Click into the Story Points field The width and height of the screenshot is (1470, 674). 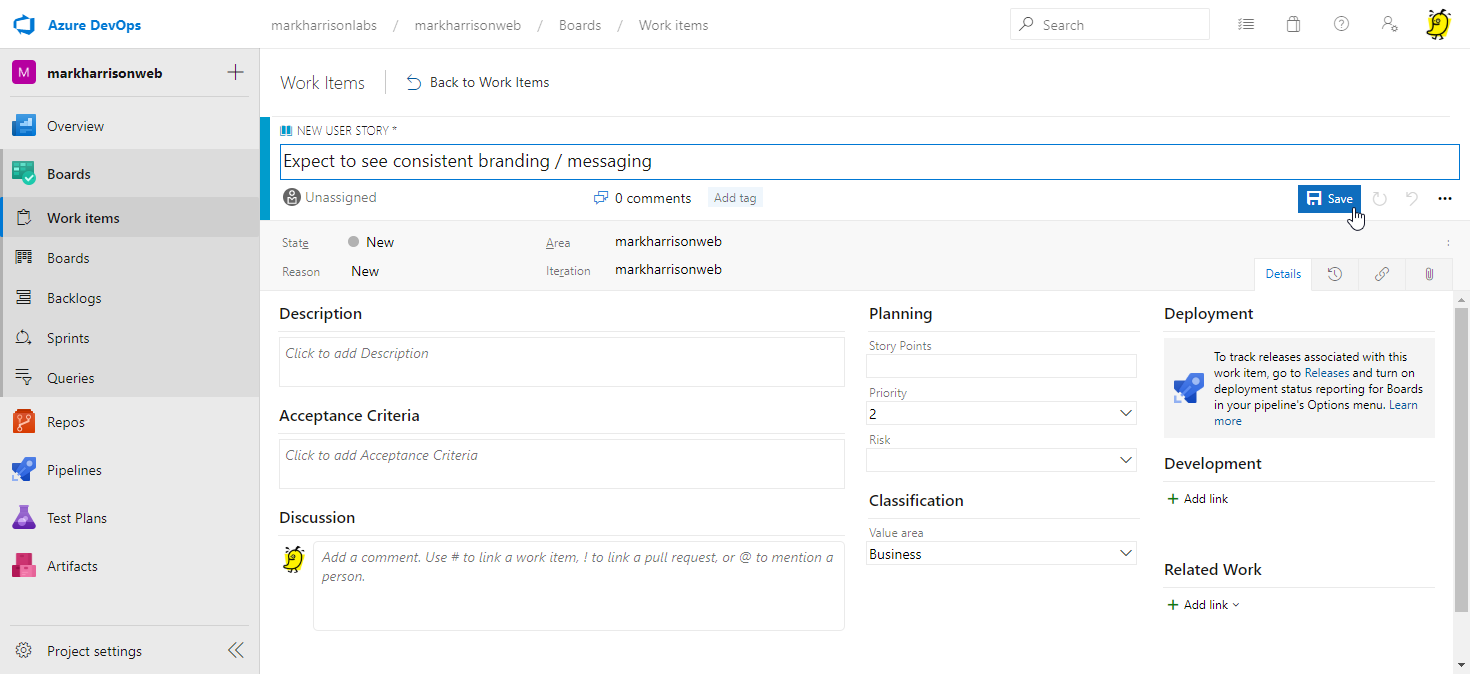(1001, 366)
